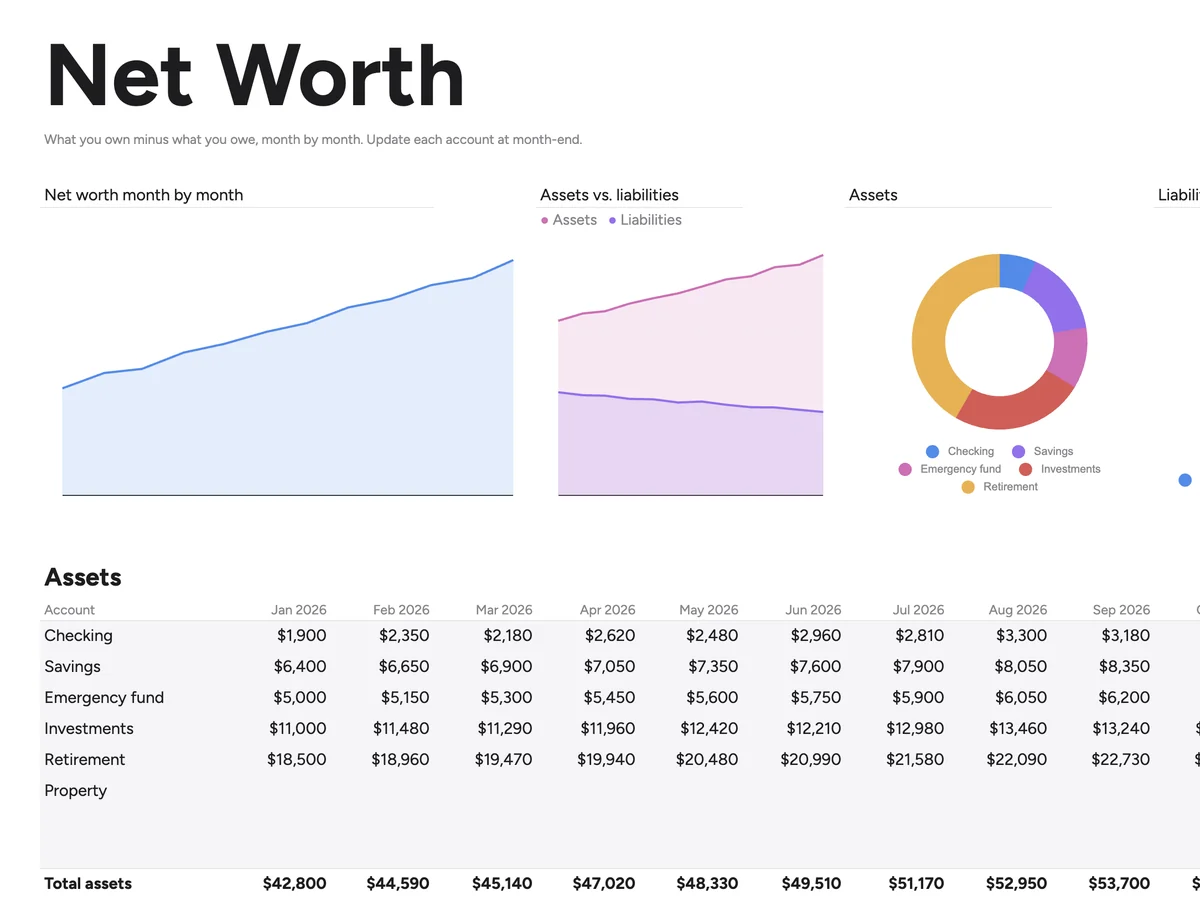
Task: Select the Retirement row label
Action: (x=85, y=760)
